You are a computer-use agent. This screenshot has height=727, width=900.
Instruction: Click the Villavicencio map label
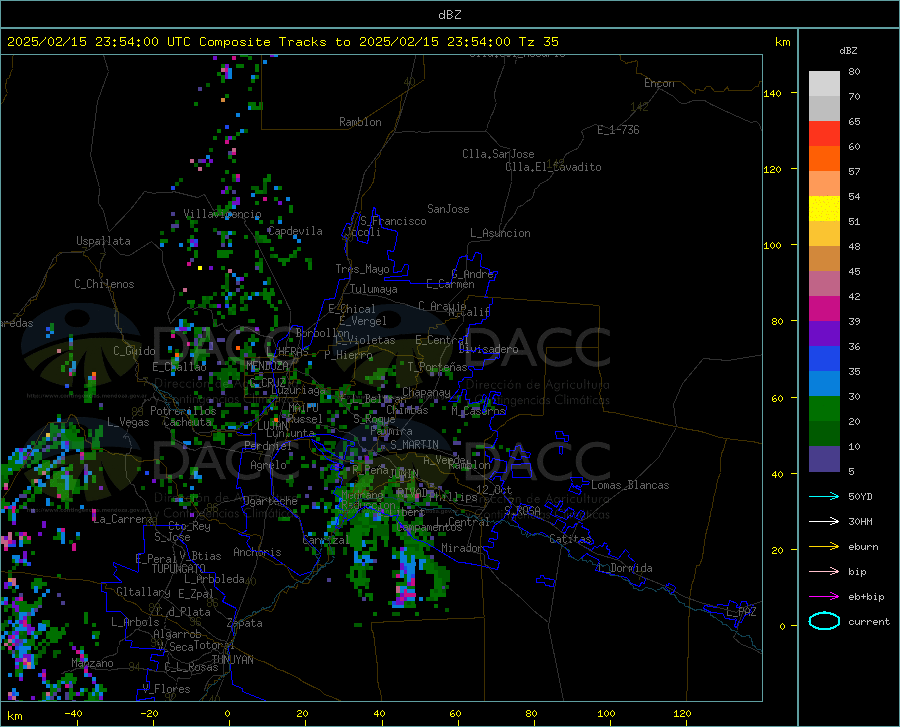click(222, 214)
